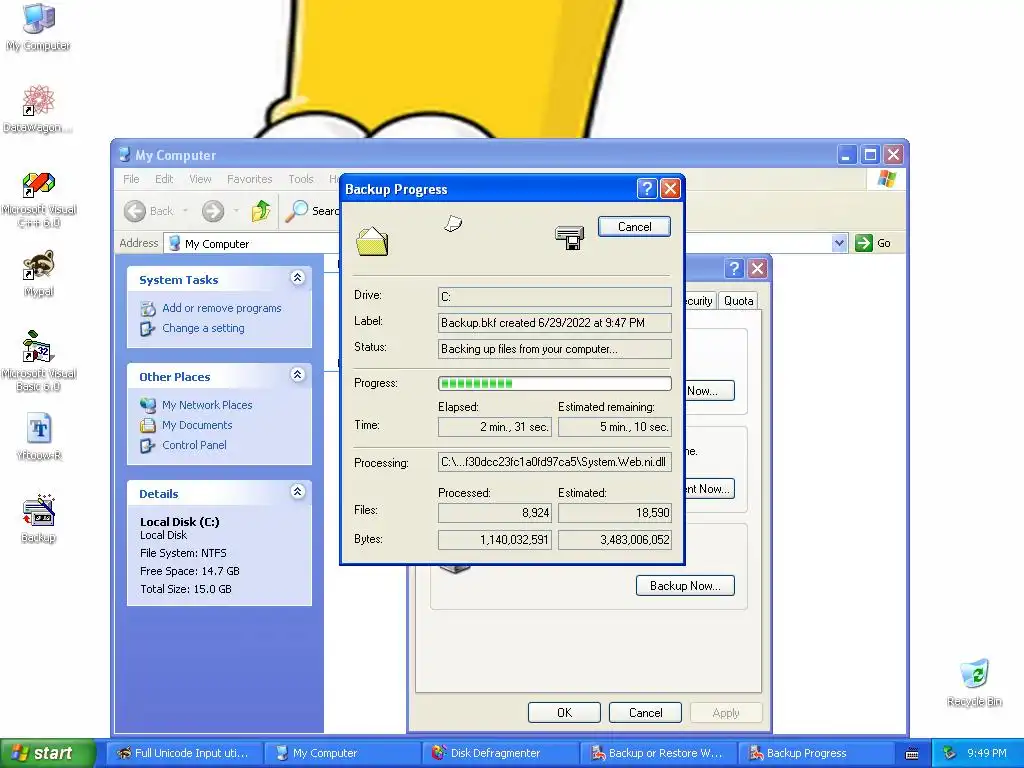Collapse the Other Places panel
The image size is (1024, 768).
[297, 374]
